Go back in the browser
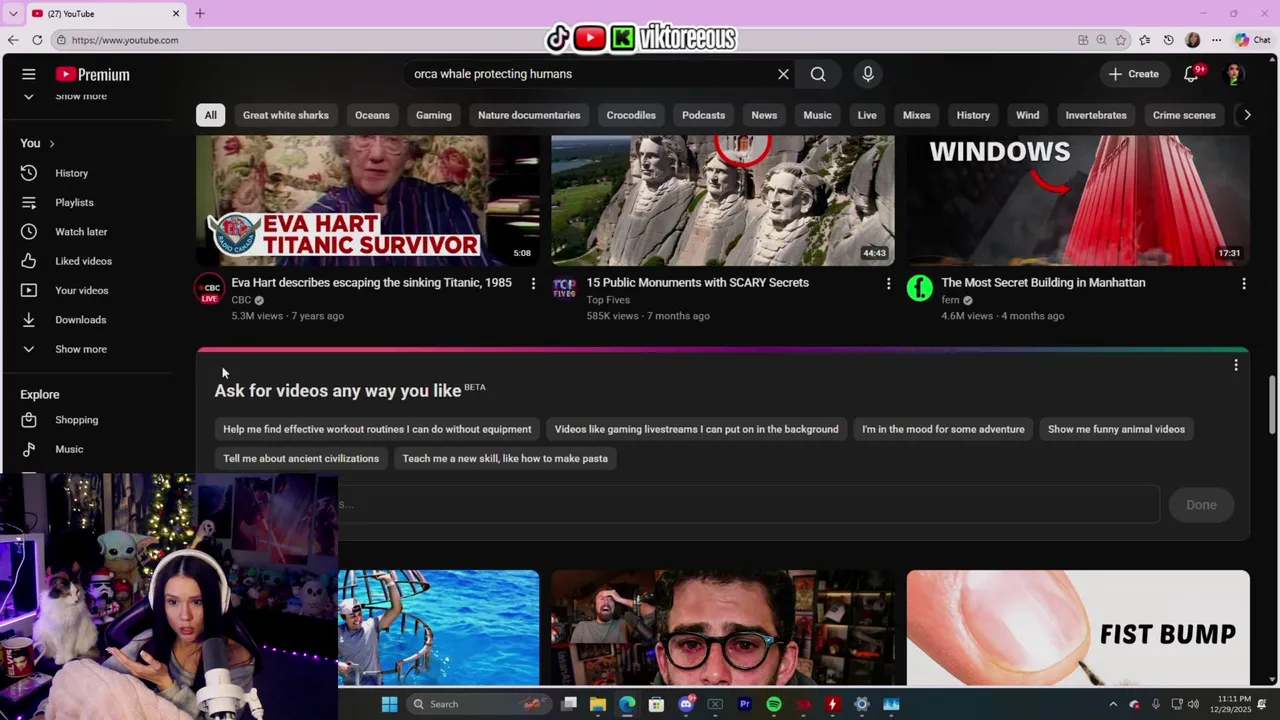Screen dimensions: 1280x720 pos(13,40)
